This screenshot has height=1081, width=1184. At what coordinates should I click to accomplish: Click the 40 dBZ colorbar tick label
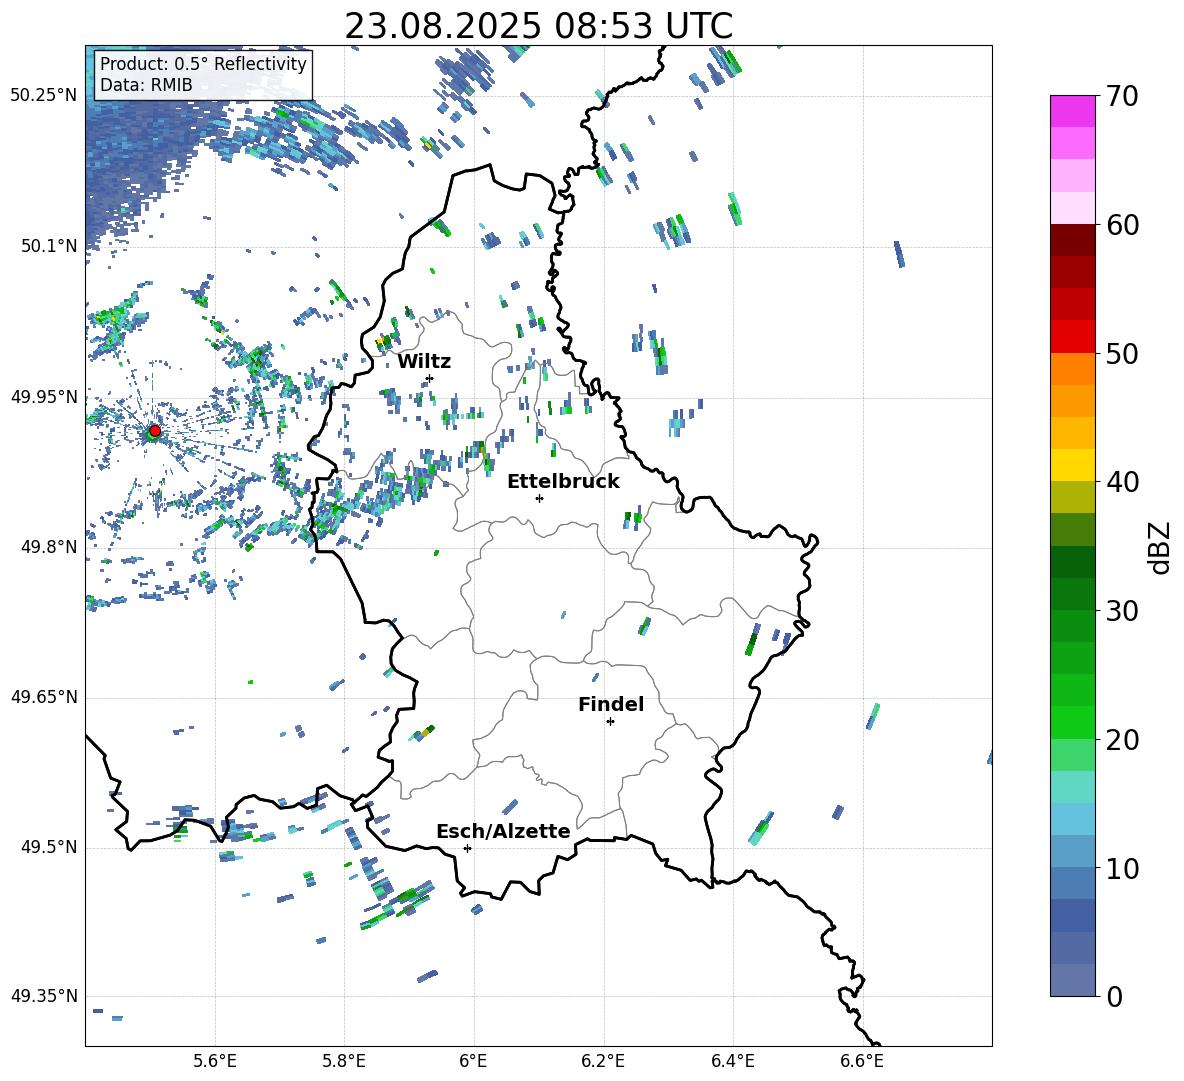click(1123, 482)
